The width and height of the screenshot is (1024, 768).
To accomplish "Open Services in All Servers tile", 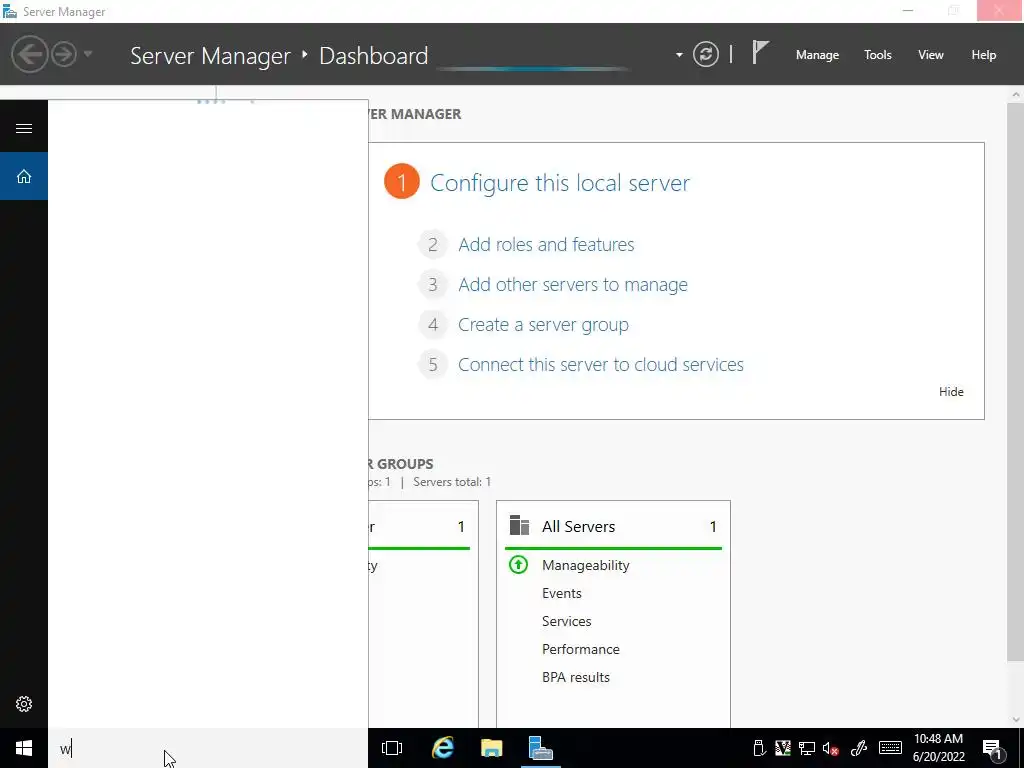I will [x=566, y=622].
